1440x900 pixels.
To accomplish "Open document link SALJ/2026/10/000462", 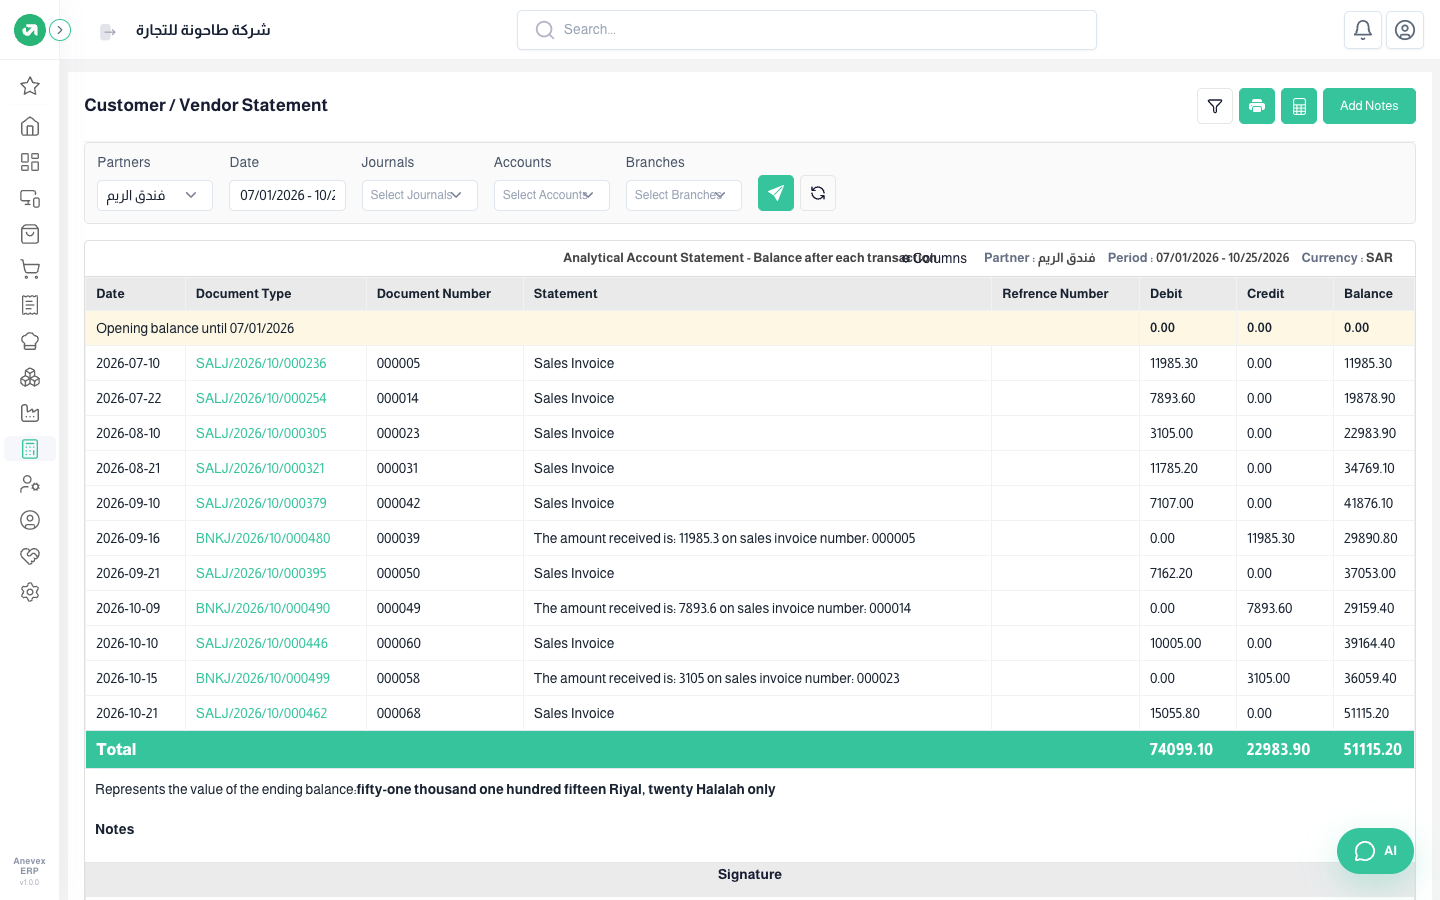I will 262,713.
